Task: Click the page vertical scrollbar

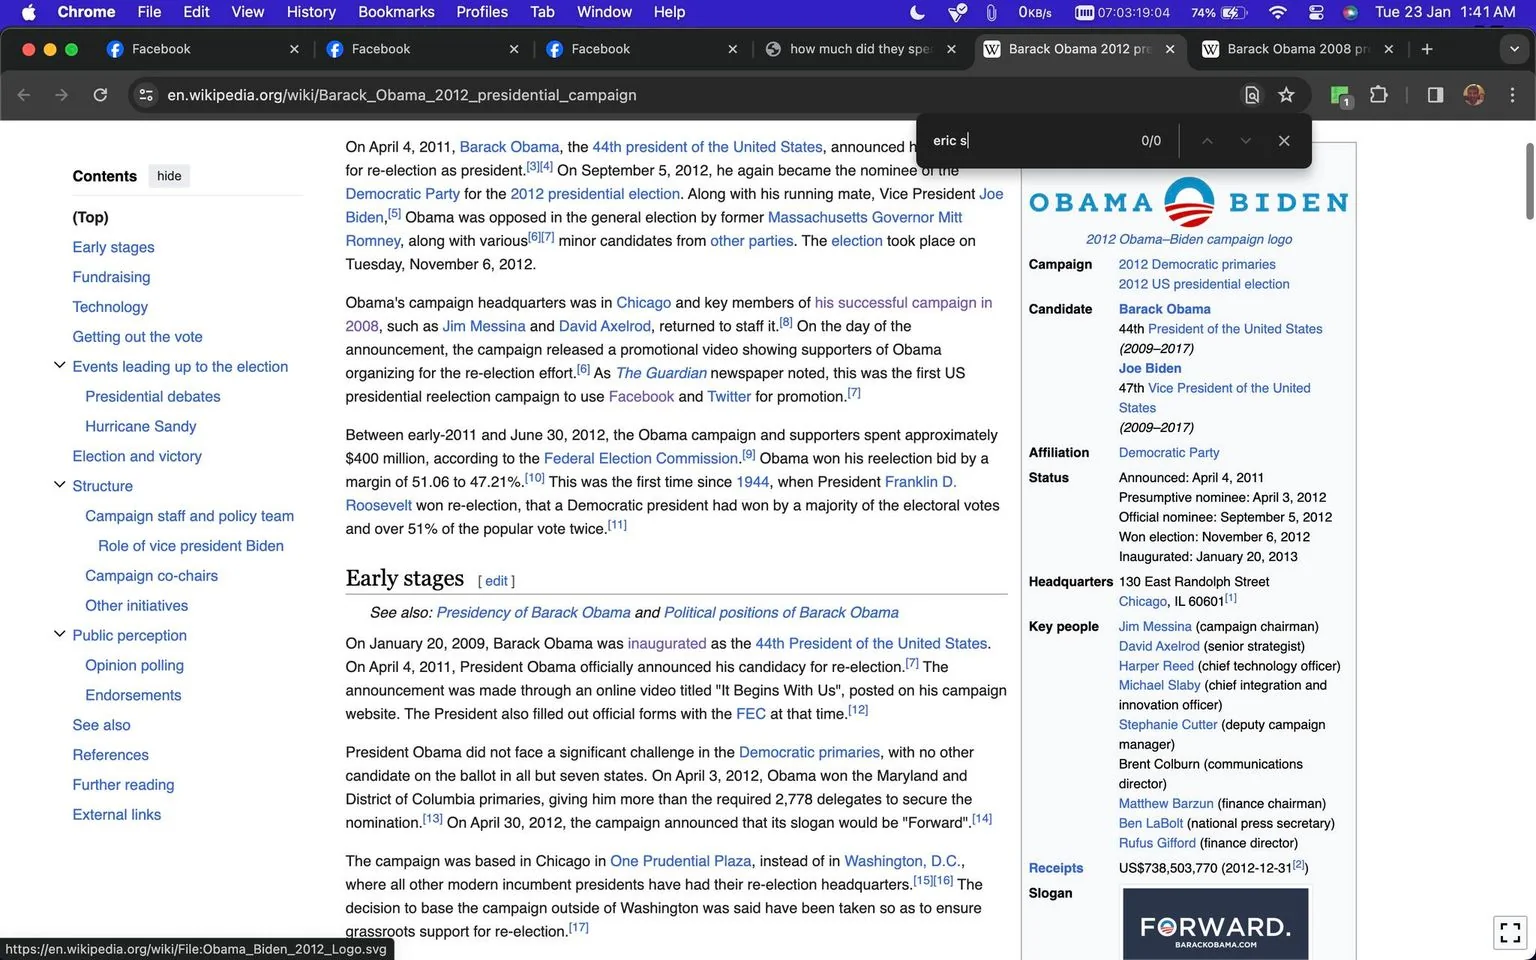Action: point(1529,182)
